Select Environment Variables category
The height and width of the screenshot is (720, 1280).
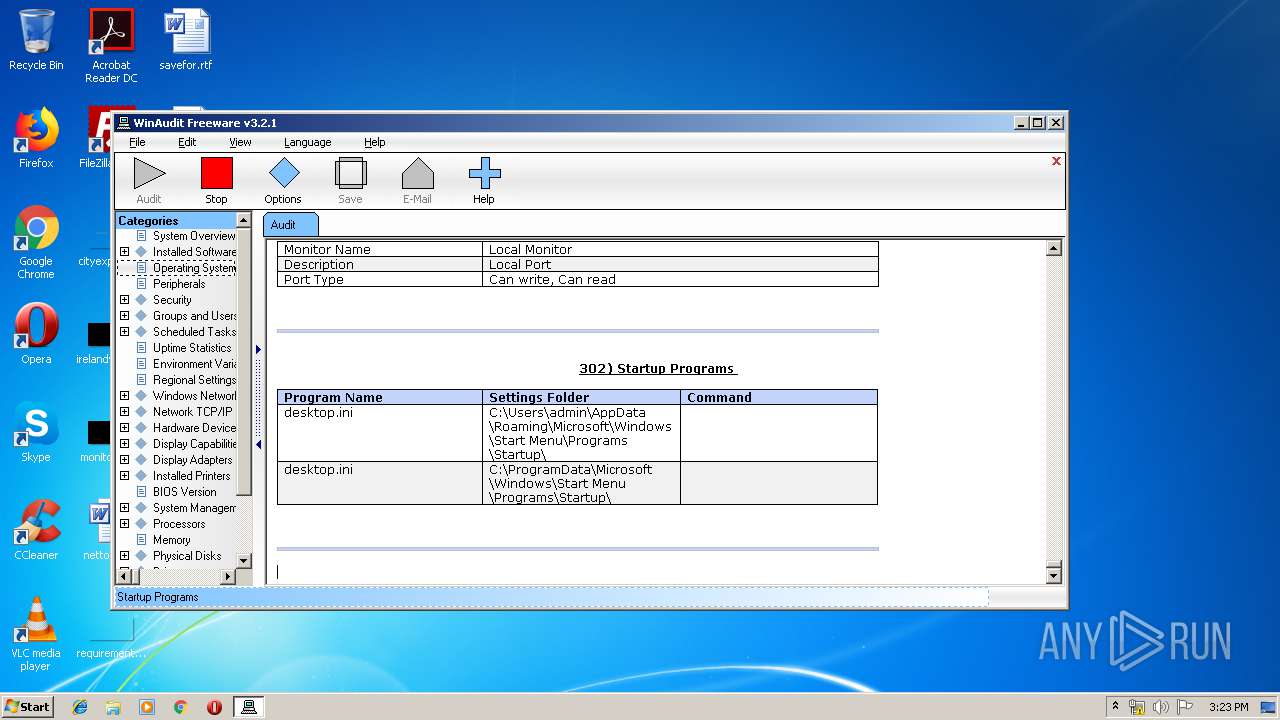tap(194, 364)
